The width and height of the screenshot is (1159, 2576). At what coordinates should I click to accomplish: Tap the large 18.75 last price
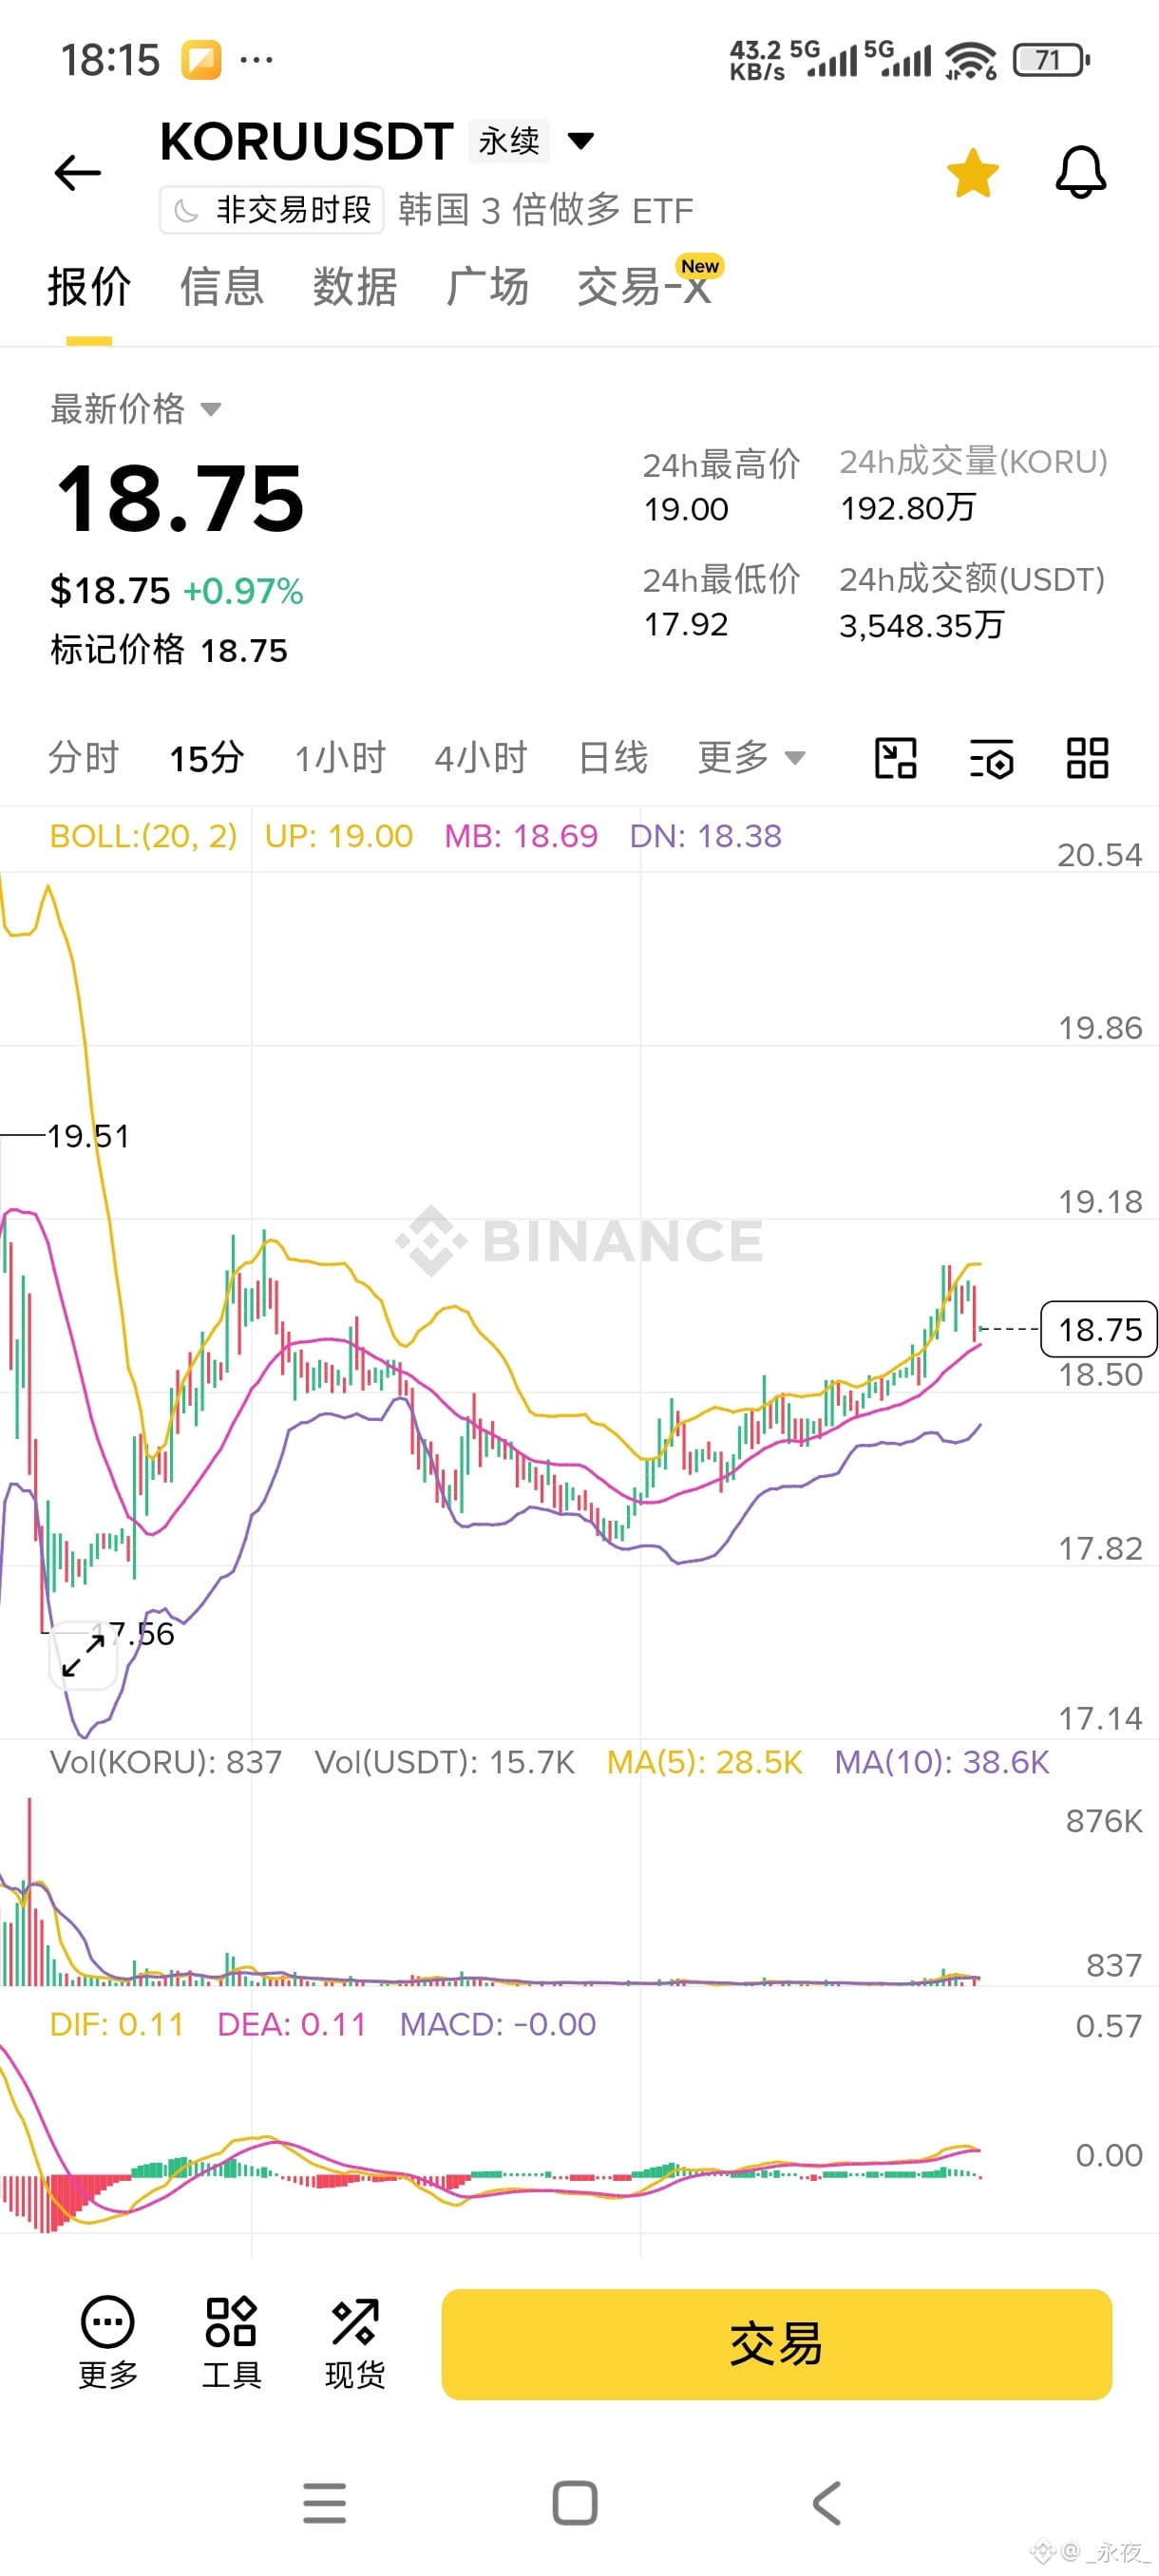click(180, 498)
